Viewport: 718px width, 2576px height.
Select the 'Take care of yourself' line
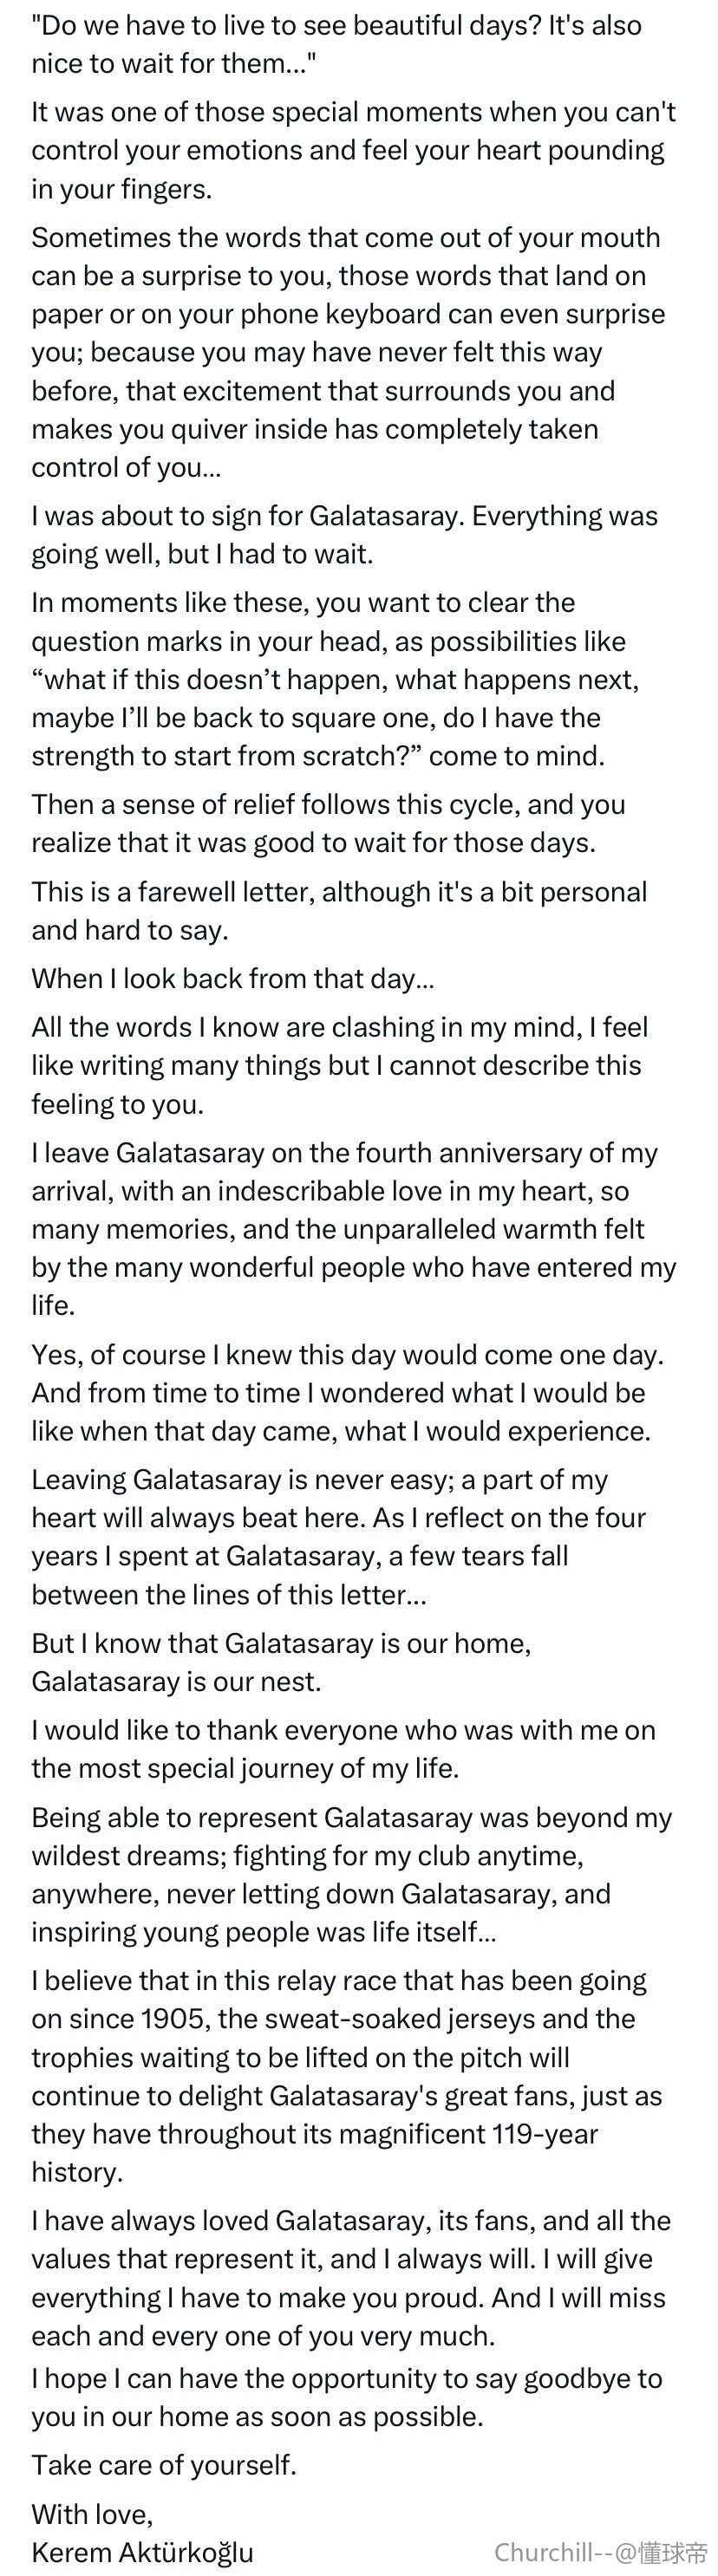(x=164, y=2464)
